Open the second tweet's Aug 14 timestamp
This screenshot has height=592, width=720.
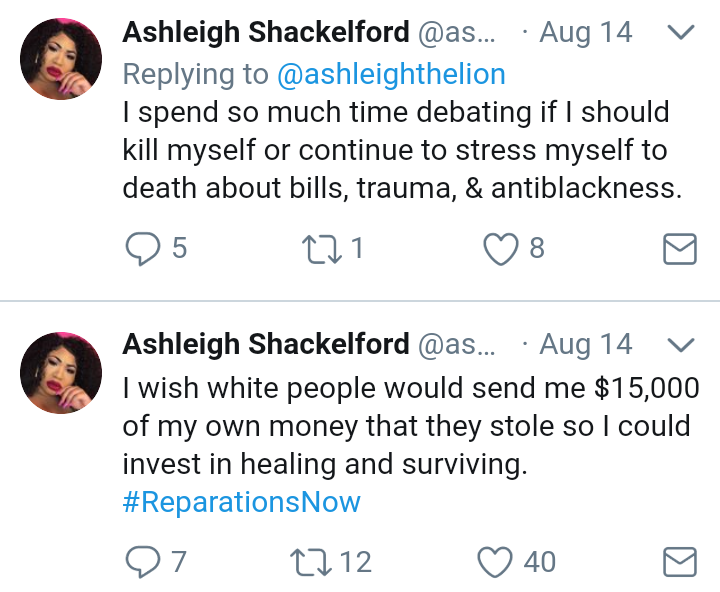pyautogui.click(x=586, y=344)
